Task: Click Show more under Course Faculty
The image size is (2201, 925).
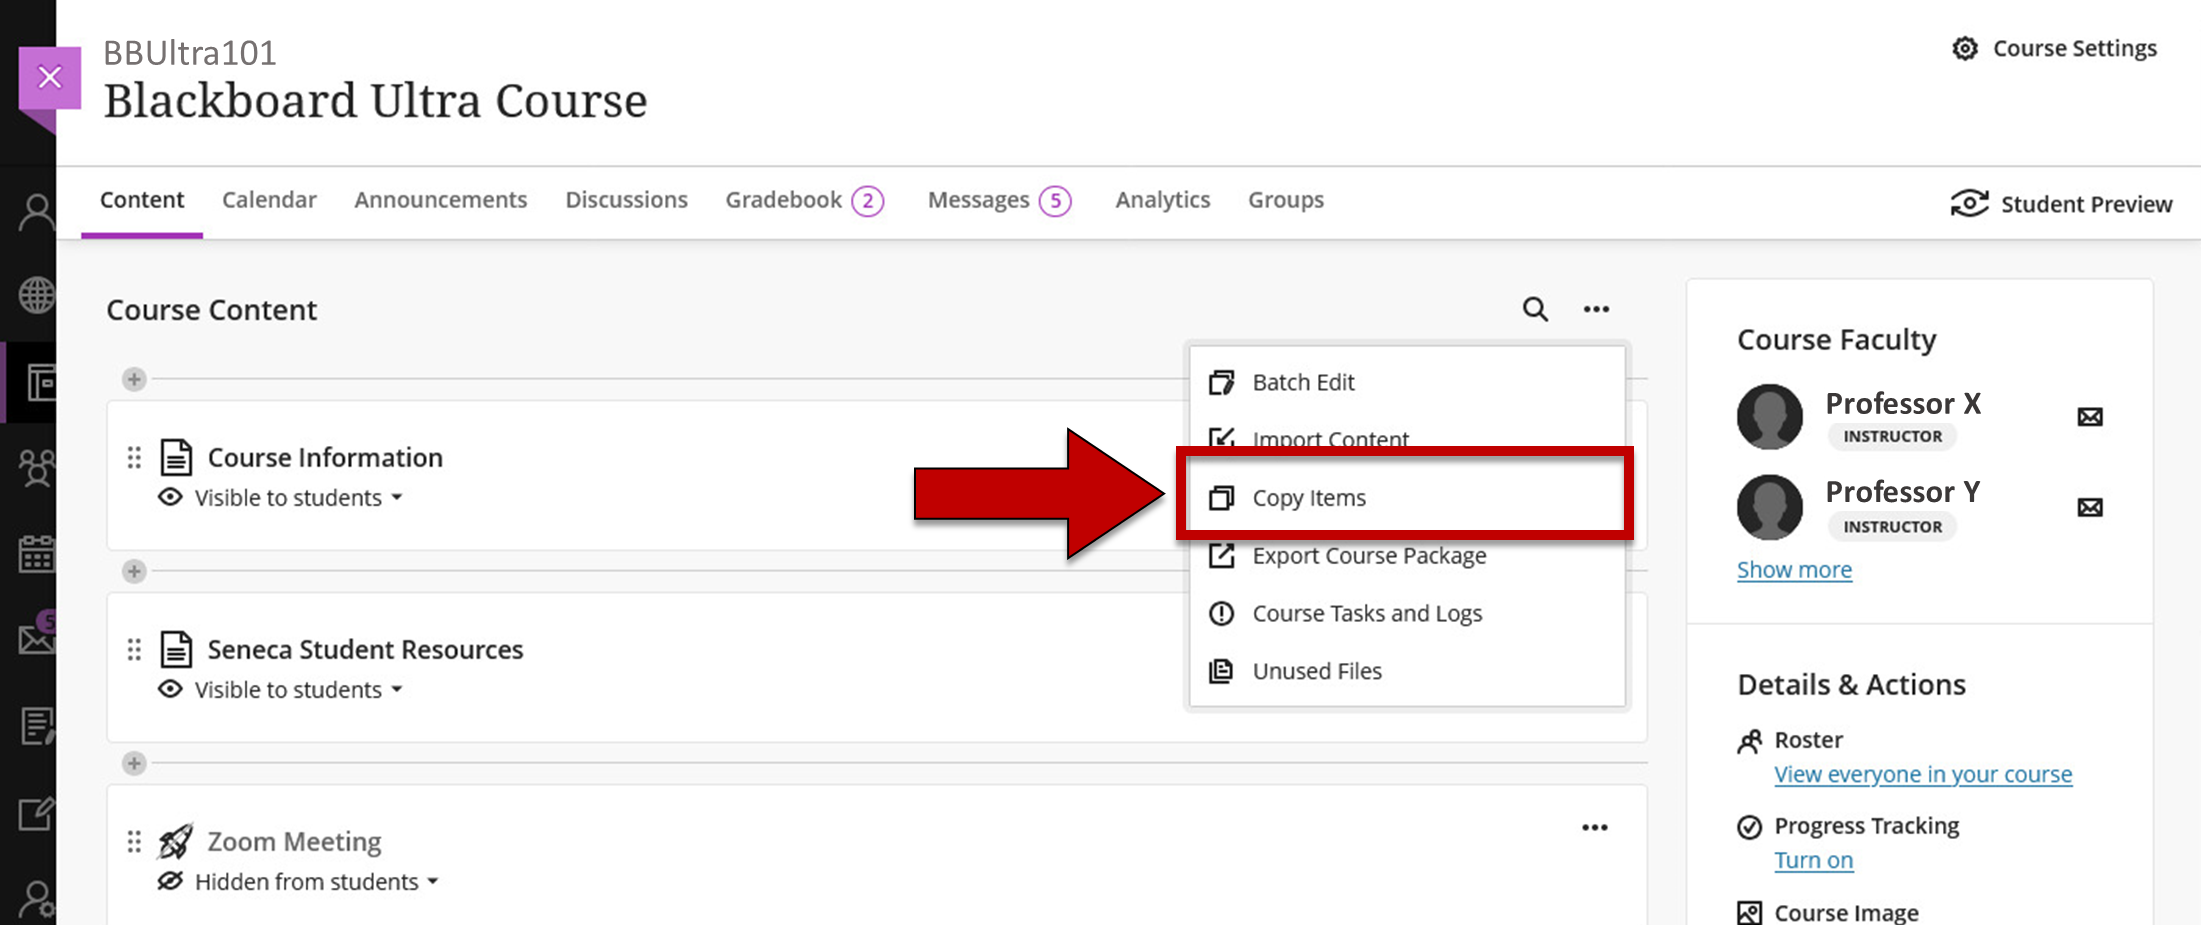Action: pos(1794,569)
